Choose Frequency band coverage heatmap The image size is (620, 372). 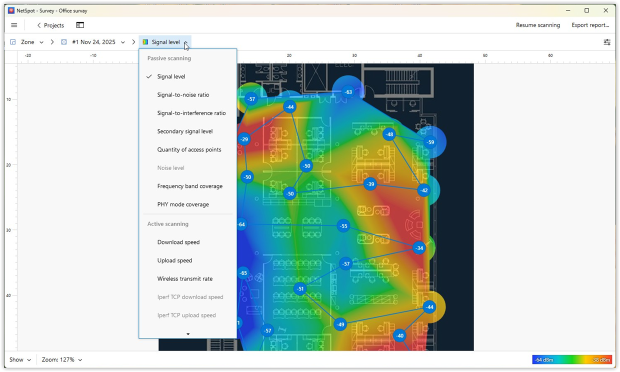188,186
